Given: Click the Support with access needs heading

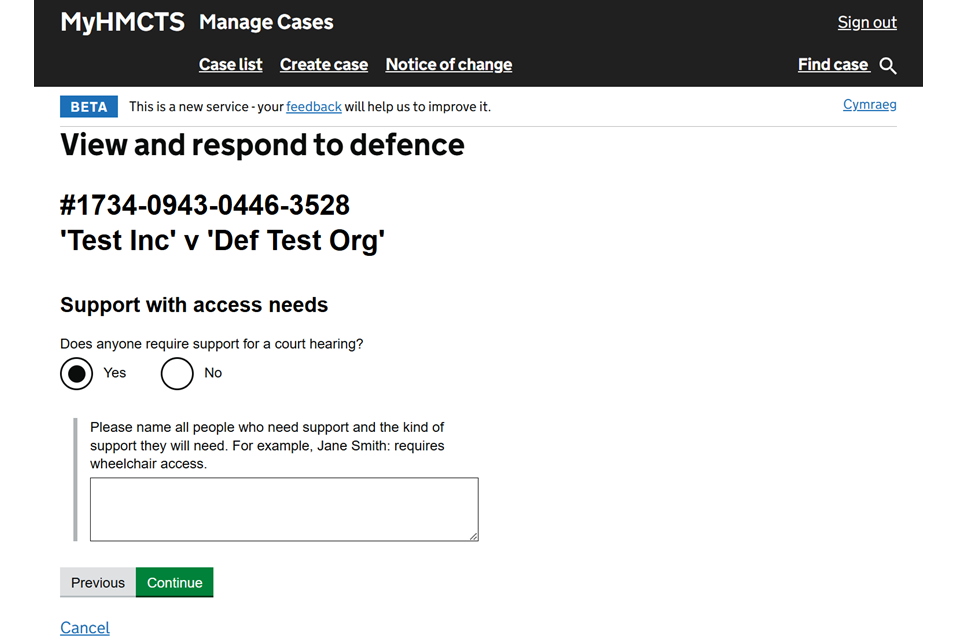Looking at the screenshot, I should click(x=194, y=305).
